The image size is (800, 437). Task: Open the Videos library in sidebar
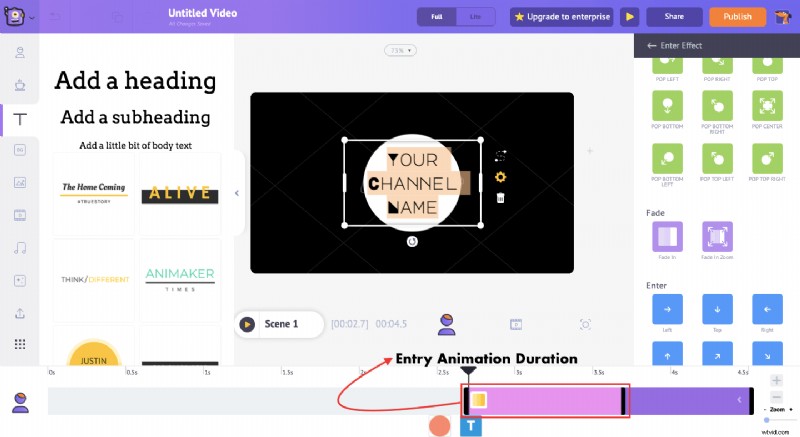coord(20,215)
